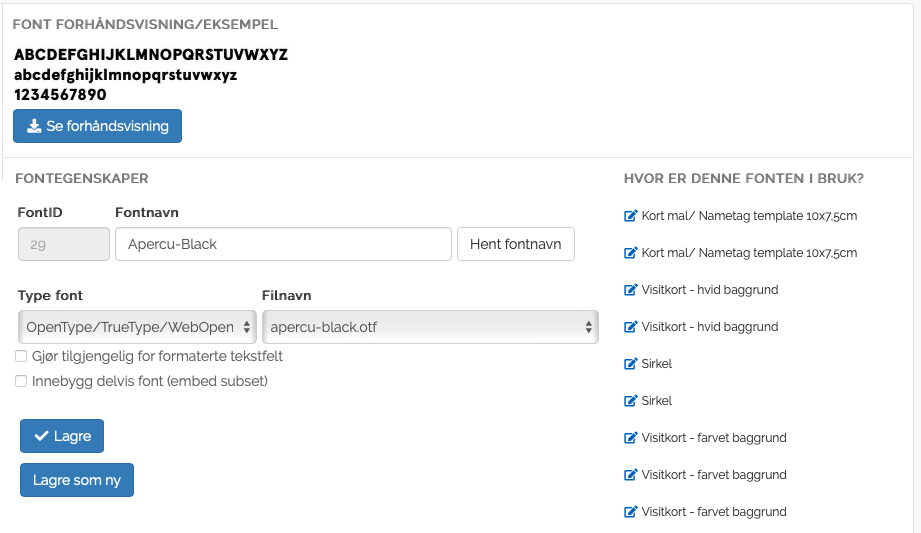Image resolution: width=921 pixels, height=533 pixels.
Task: Click the disabled FontID field
Action: pyautogui.click(x=64, y=244)
